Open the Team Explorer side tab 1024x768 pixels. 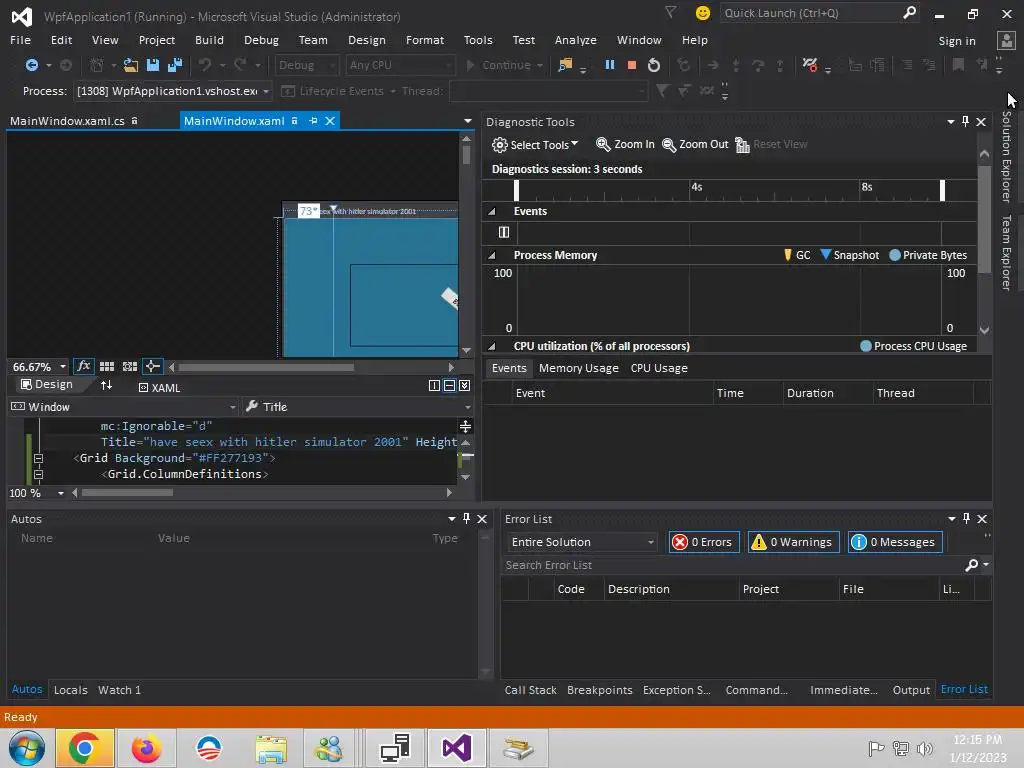click(1006, 253)
